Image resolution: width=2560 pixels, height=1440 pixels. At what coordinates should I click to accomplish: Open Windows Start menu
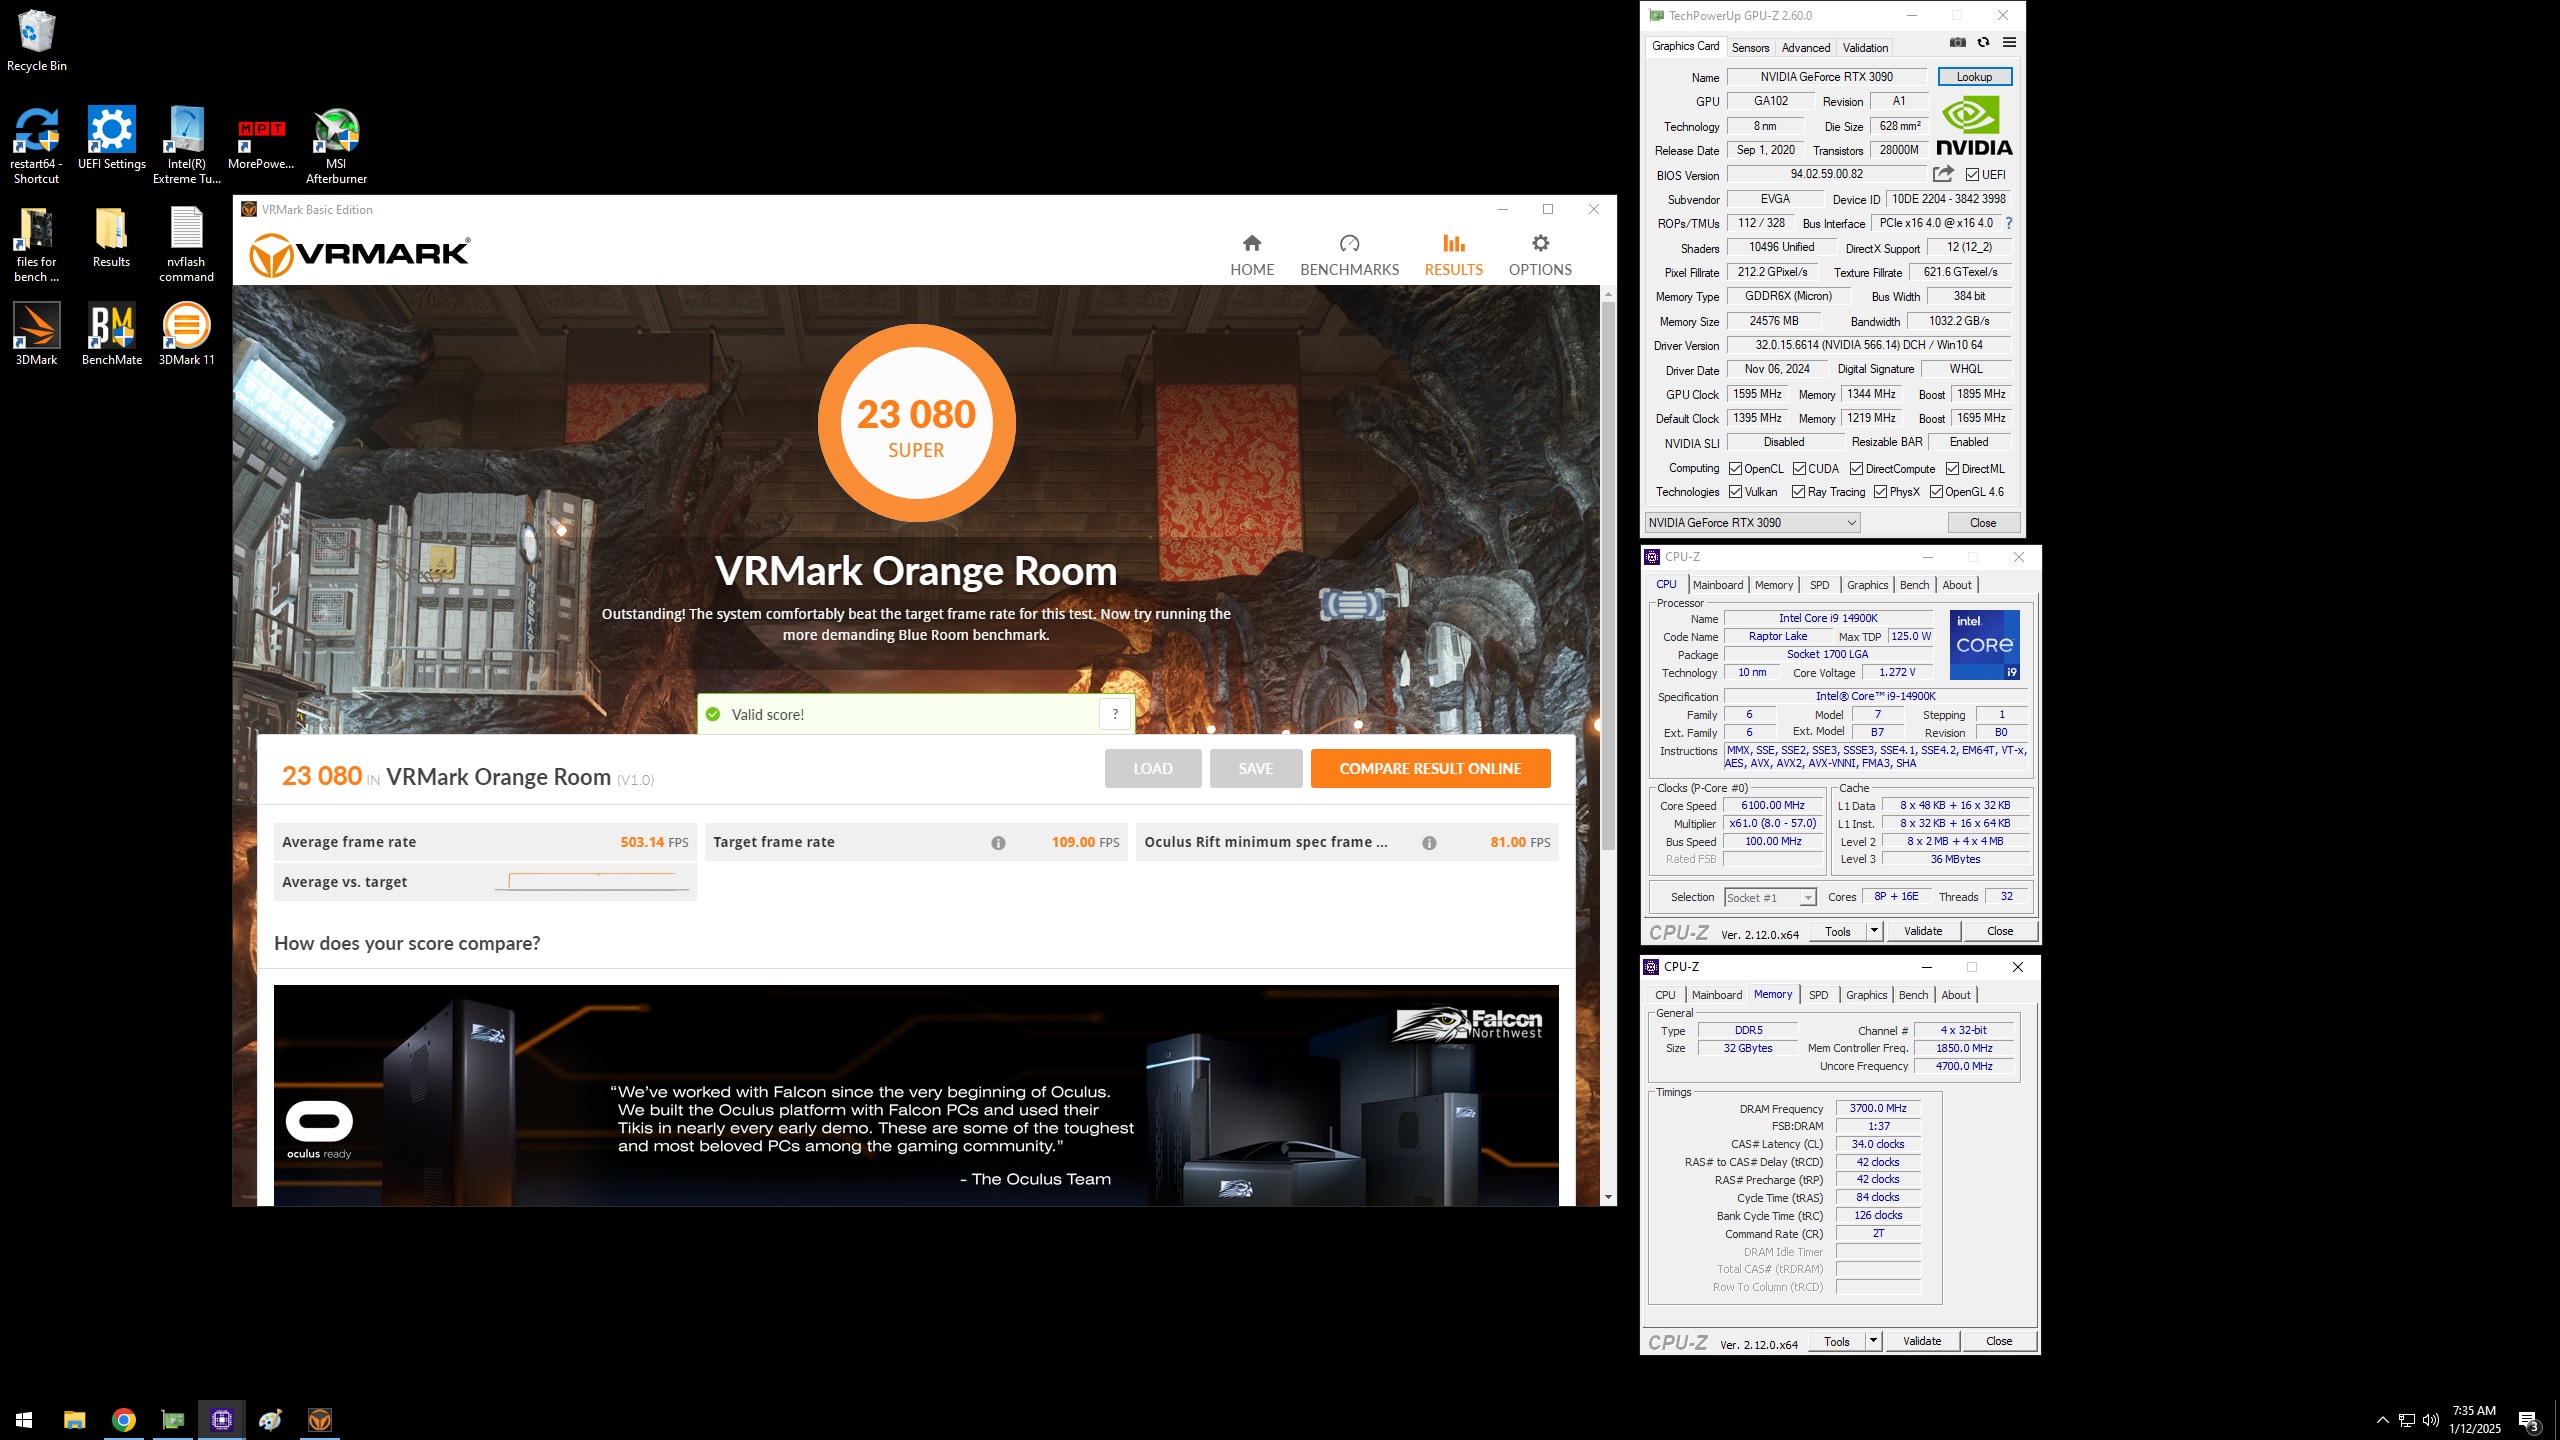[x=24, y=1420]
